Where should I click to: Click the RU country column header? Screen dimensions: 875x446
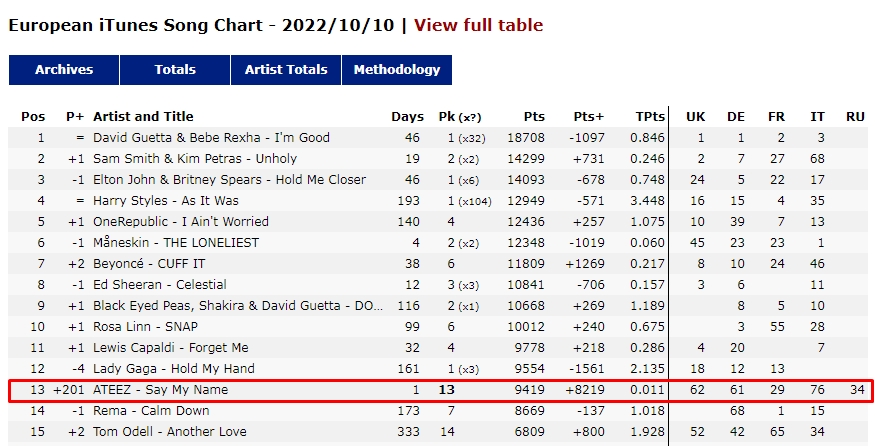tap(855, 117)
